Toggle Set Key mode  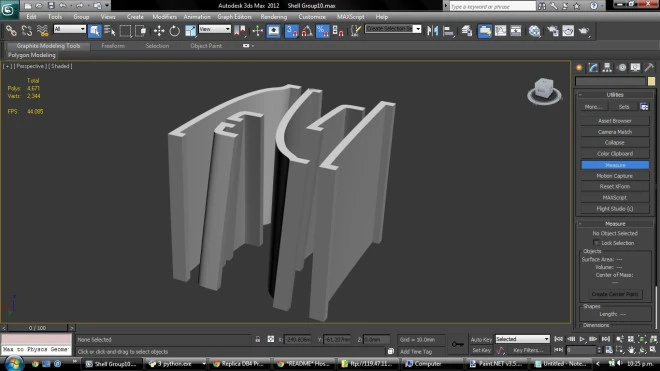pyautogui.click(x=481, y=350)
